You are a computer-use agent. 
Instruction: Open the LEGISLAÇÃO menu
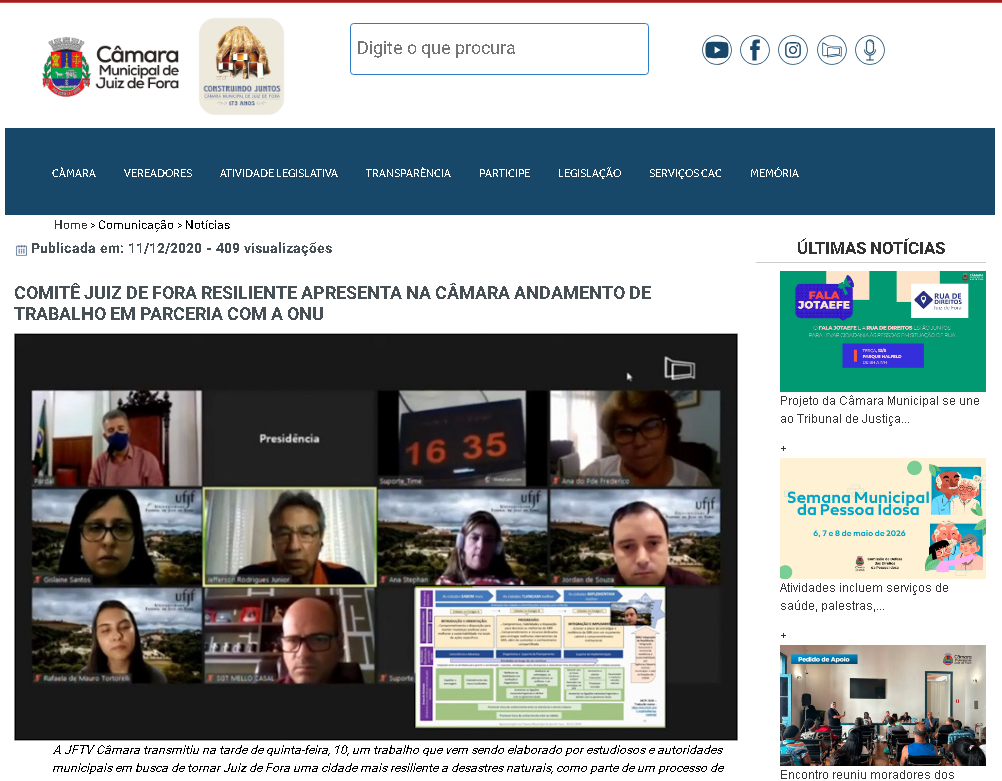coord(590,173)
